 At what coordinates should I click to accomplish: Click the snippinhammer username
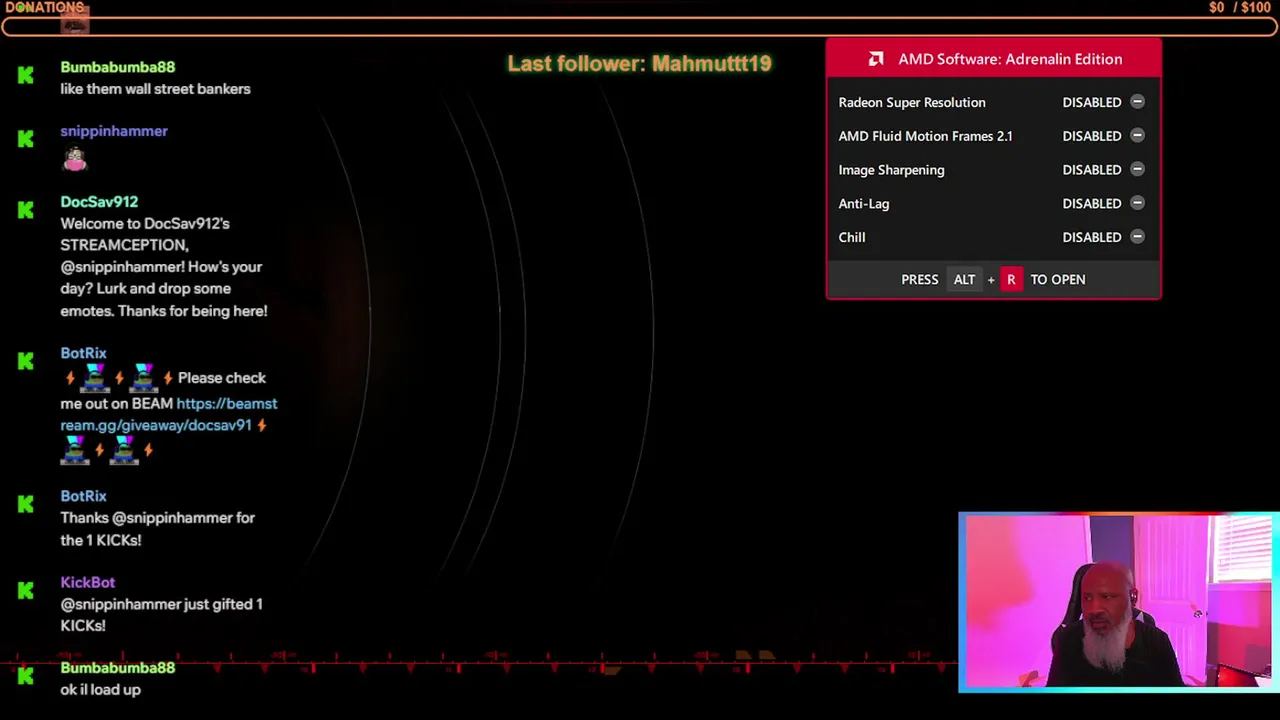pyautogui.click(x=114, y=131)
